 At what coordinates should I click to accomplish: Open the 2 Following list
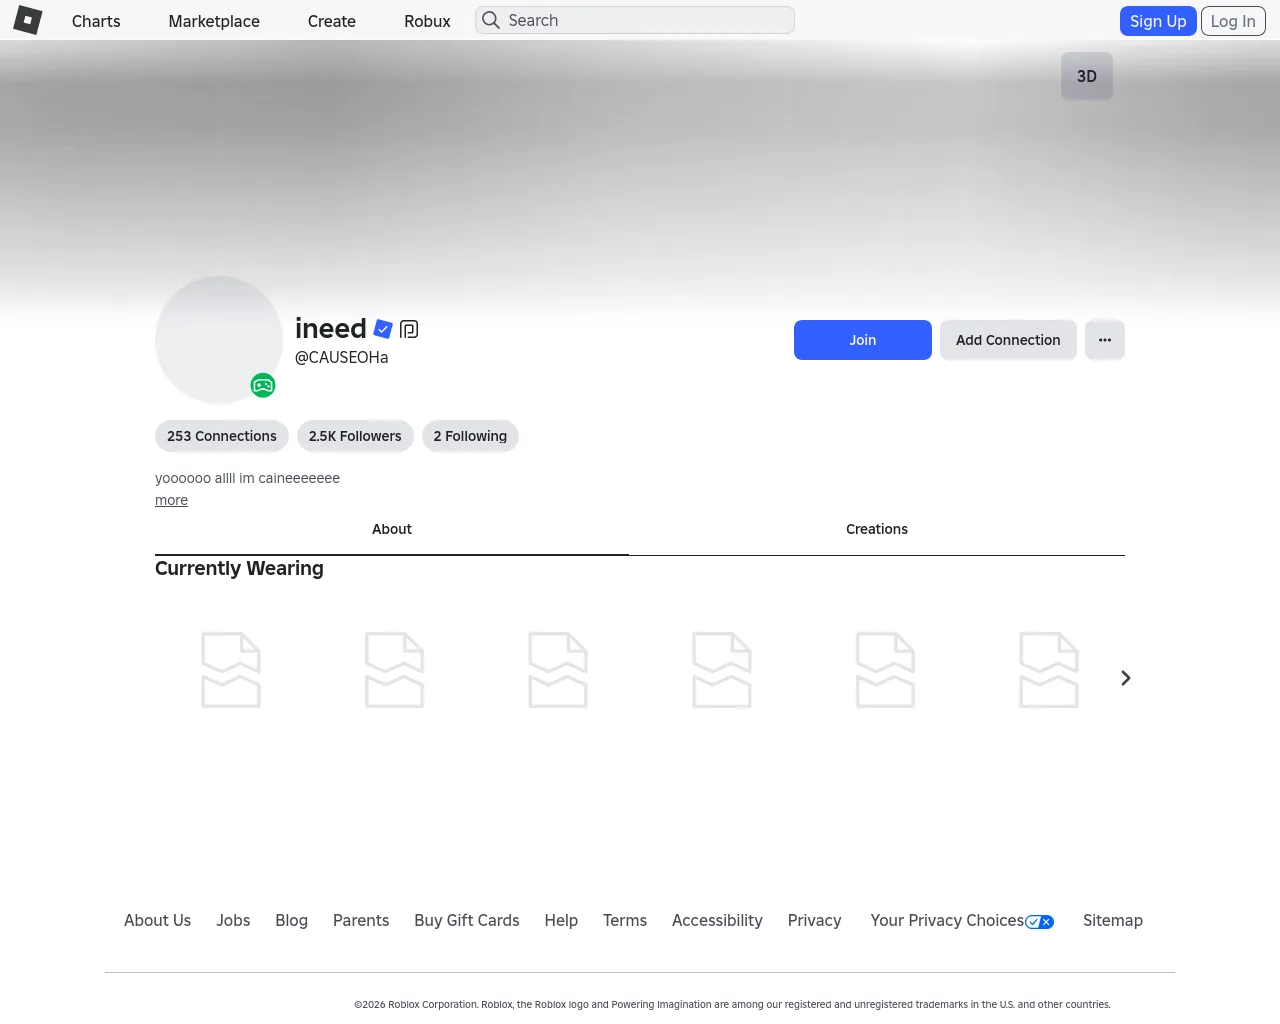pyautogui.click(x=470, y=436)
